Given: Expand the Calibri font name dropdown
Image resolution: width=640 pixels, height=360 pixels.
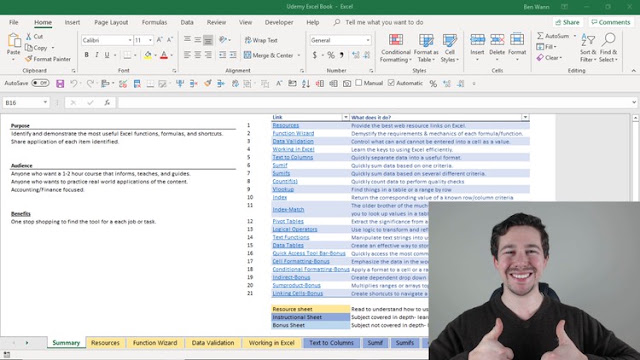Looking at the screenshot, I should (130, 40).
